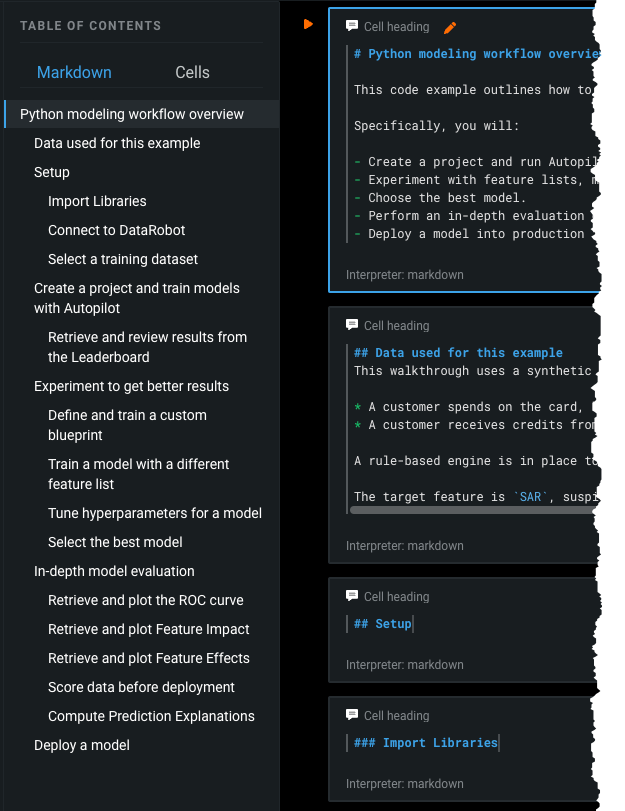The width and height of the screenshot is (625, 811).
Task: Click horizontal scrollbar in Data used cell
Action: [470, 510]
